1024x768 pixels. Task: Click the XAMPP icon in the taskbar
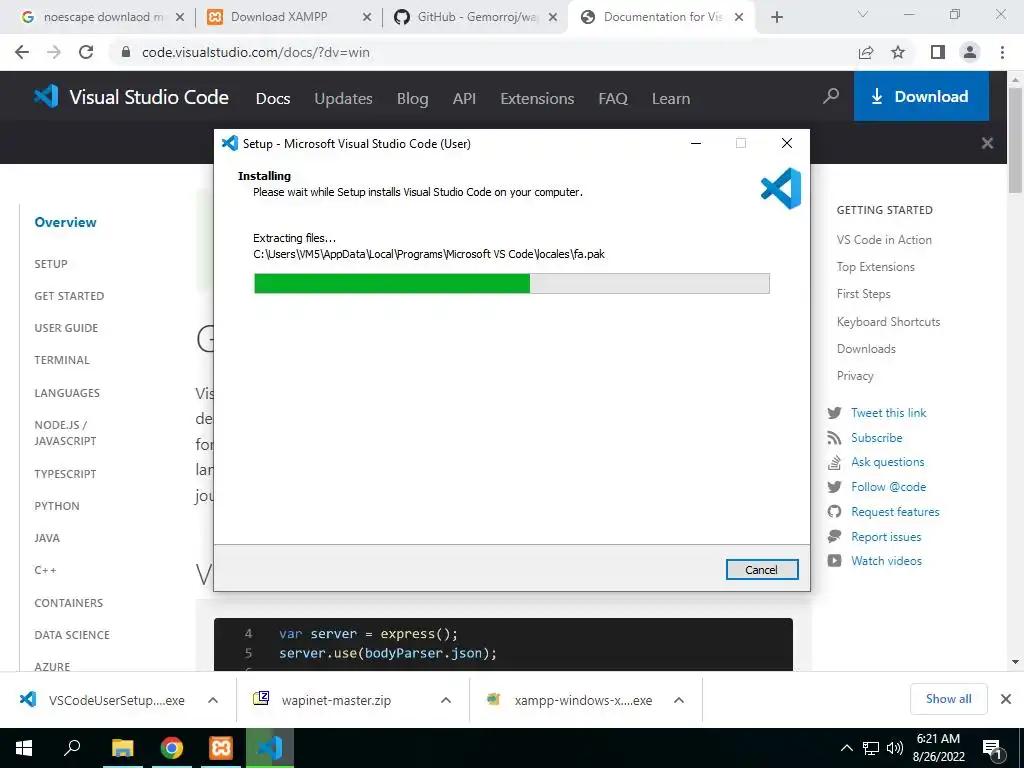pos(221,748)
